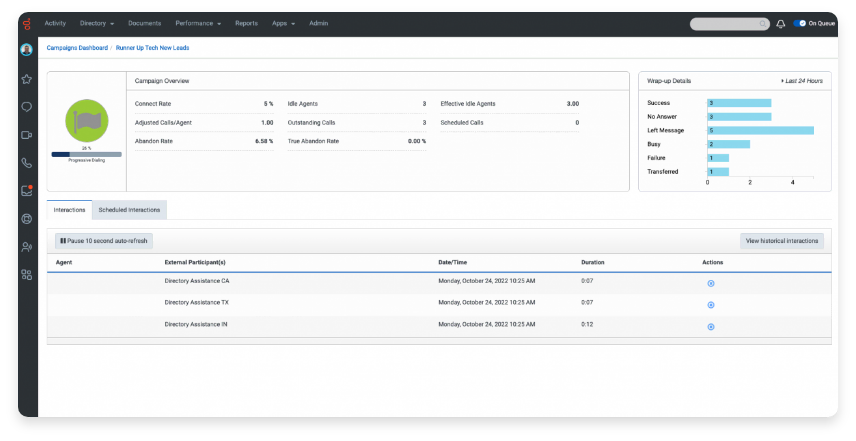Open the chat bubble sidebar icon

26,107
